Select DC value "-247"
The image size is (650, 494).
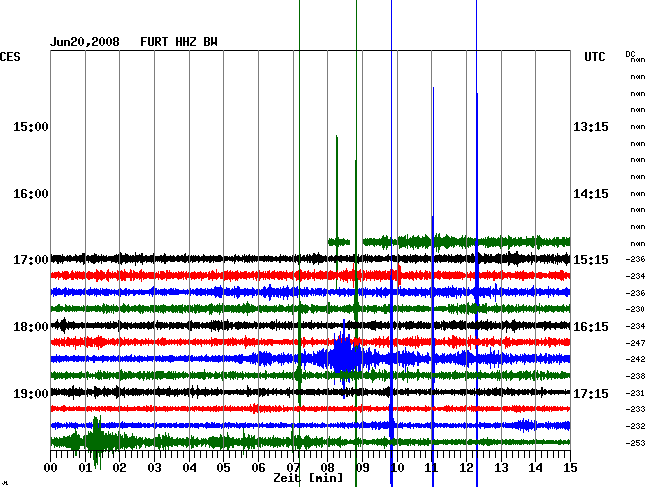click(635, 343)
